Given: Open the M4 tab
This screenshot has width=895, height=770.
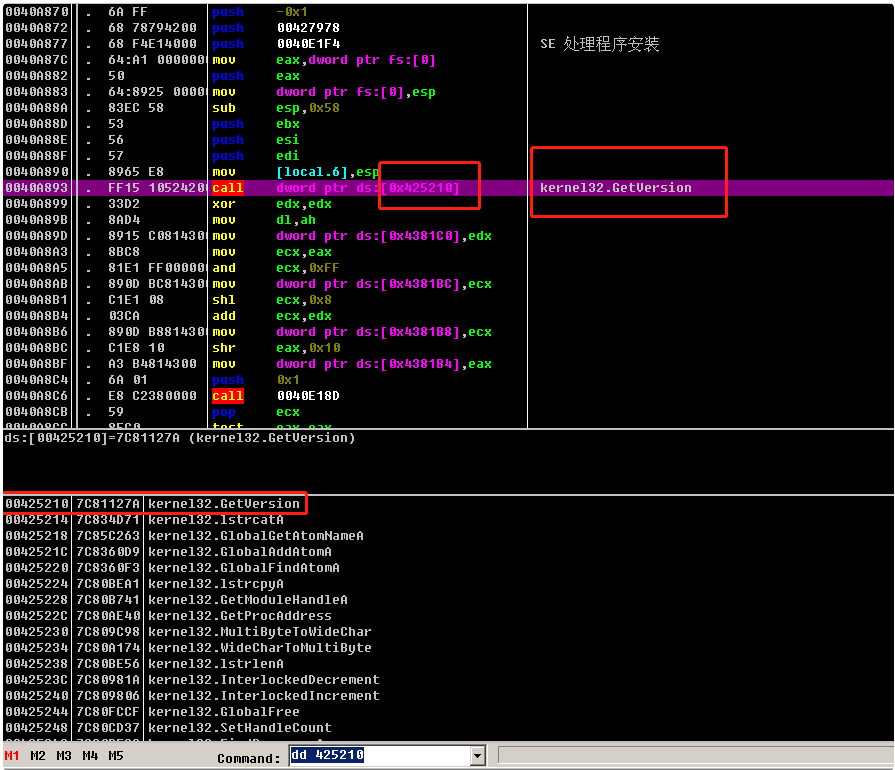Looking at the screenshot, I should (90, 756).
